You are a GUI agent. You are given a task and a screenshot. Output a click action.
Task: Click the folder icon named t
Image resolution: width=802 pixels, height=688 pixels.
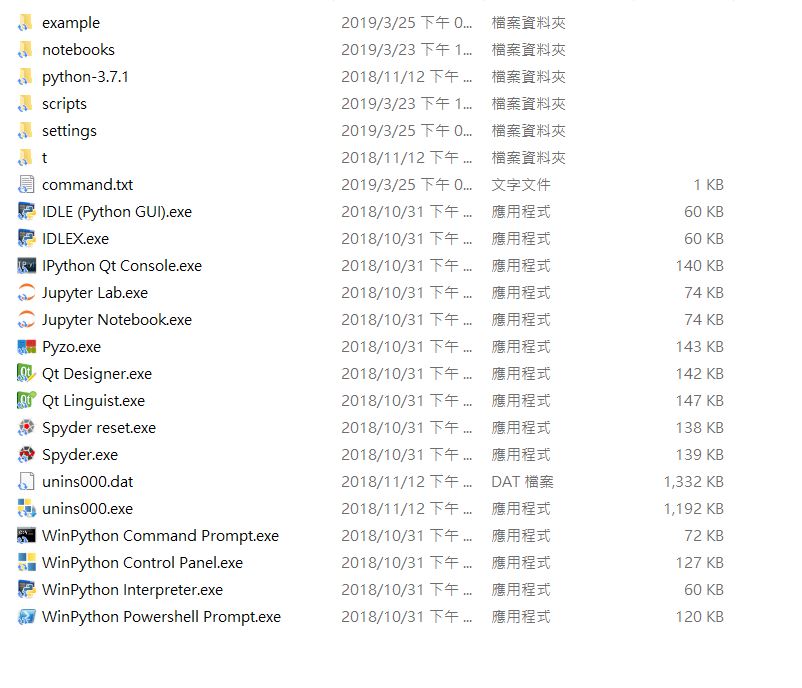(26, 158)
